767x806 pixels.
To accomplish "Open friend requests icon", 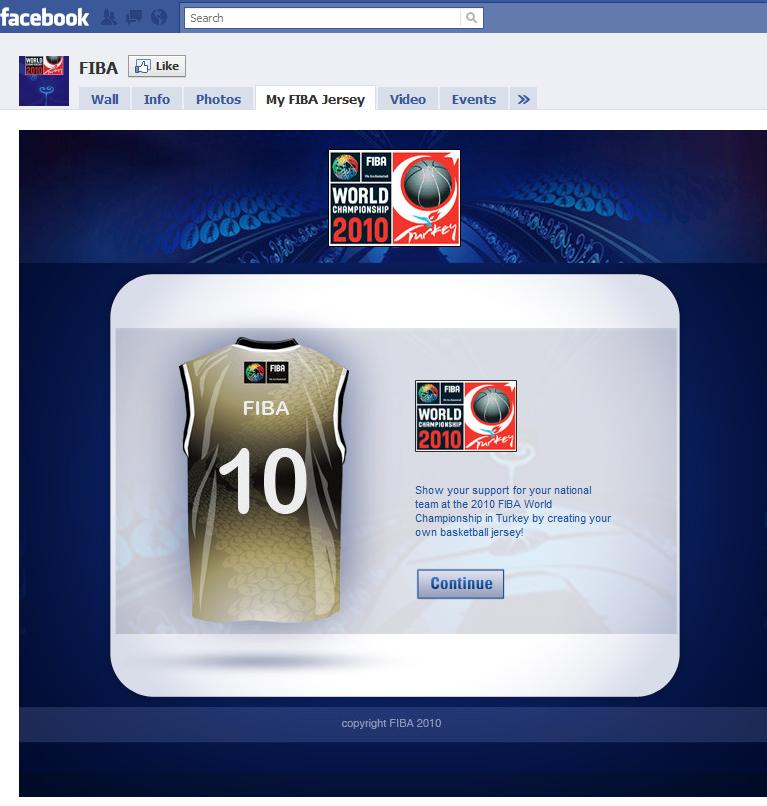I will pyautogui.click(x=108, y=17).
